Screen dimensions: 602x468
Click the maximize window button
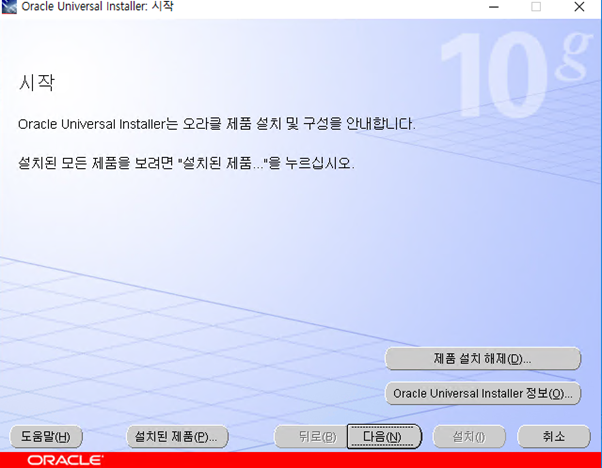point(536,7)
